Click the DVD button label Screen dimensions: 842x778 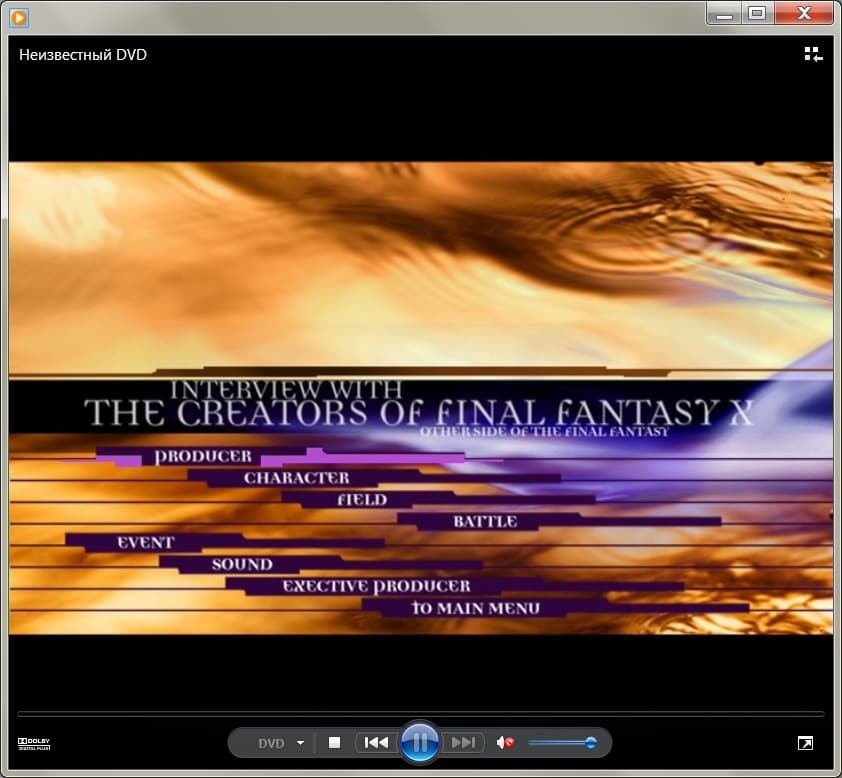271,743
